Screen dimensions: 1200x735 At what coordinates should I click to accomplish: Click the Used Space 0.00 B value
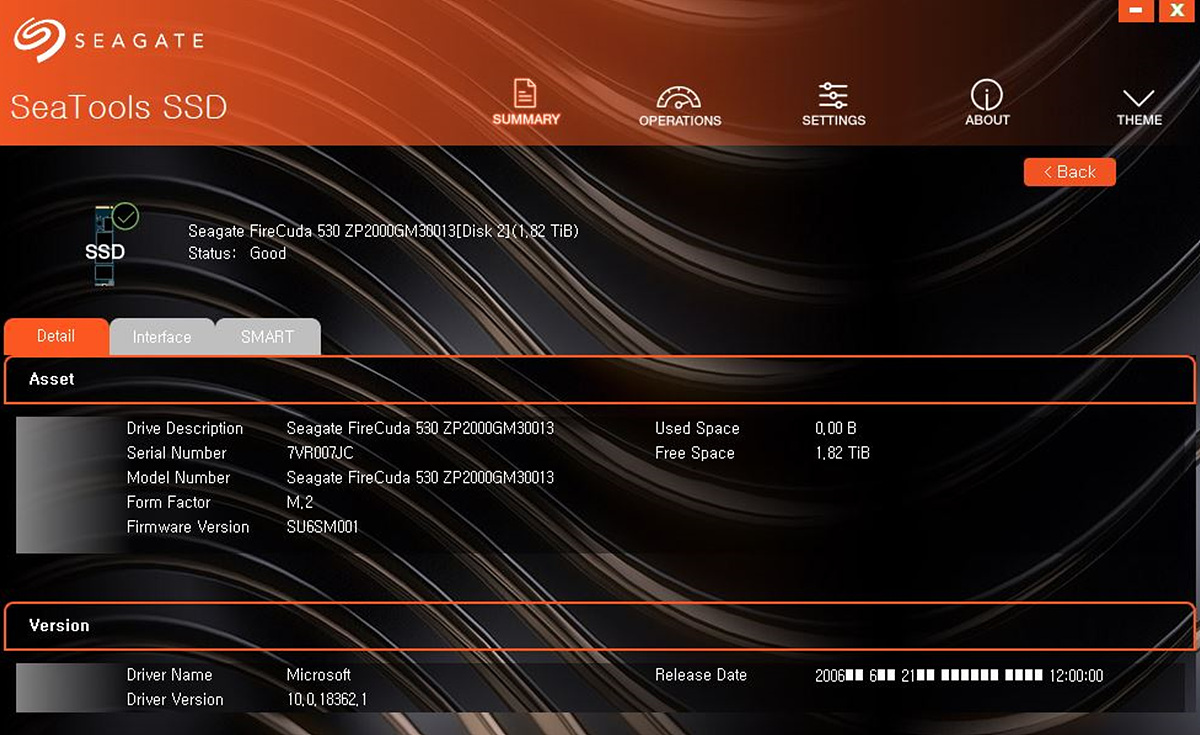pyautogui.click(x=836, y=428)
